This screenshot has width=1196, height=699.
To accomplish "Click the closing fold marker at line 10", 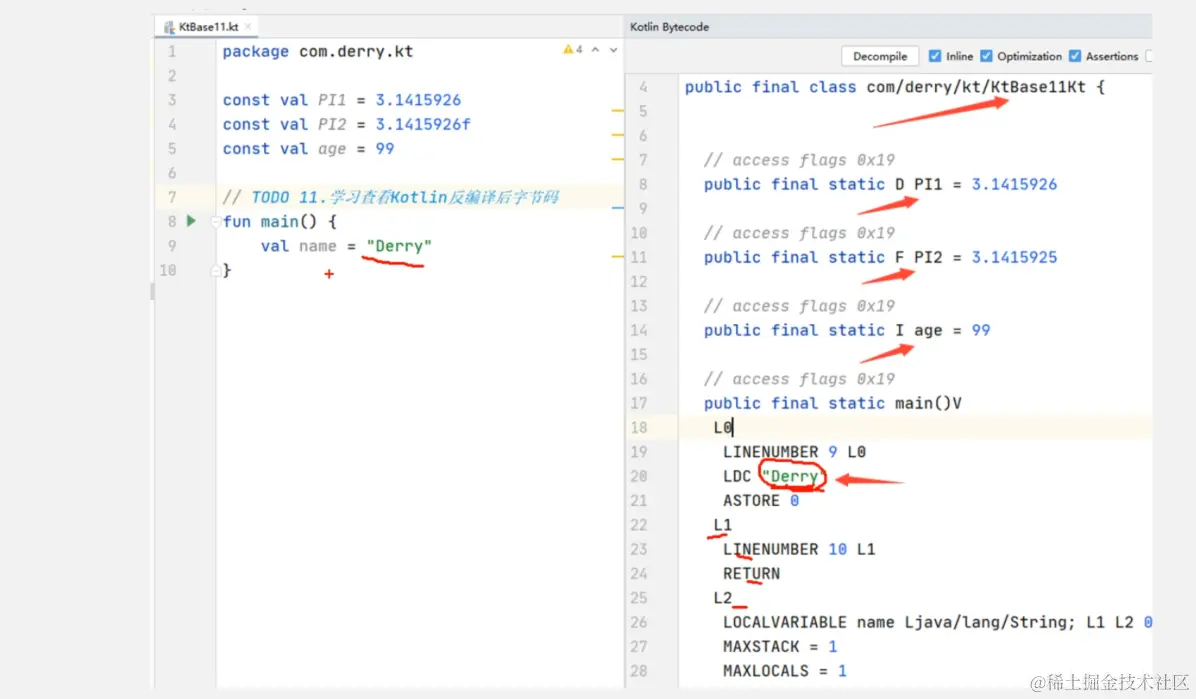I will pos(216,270).
